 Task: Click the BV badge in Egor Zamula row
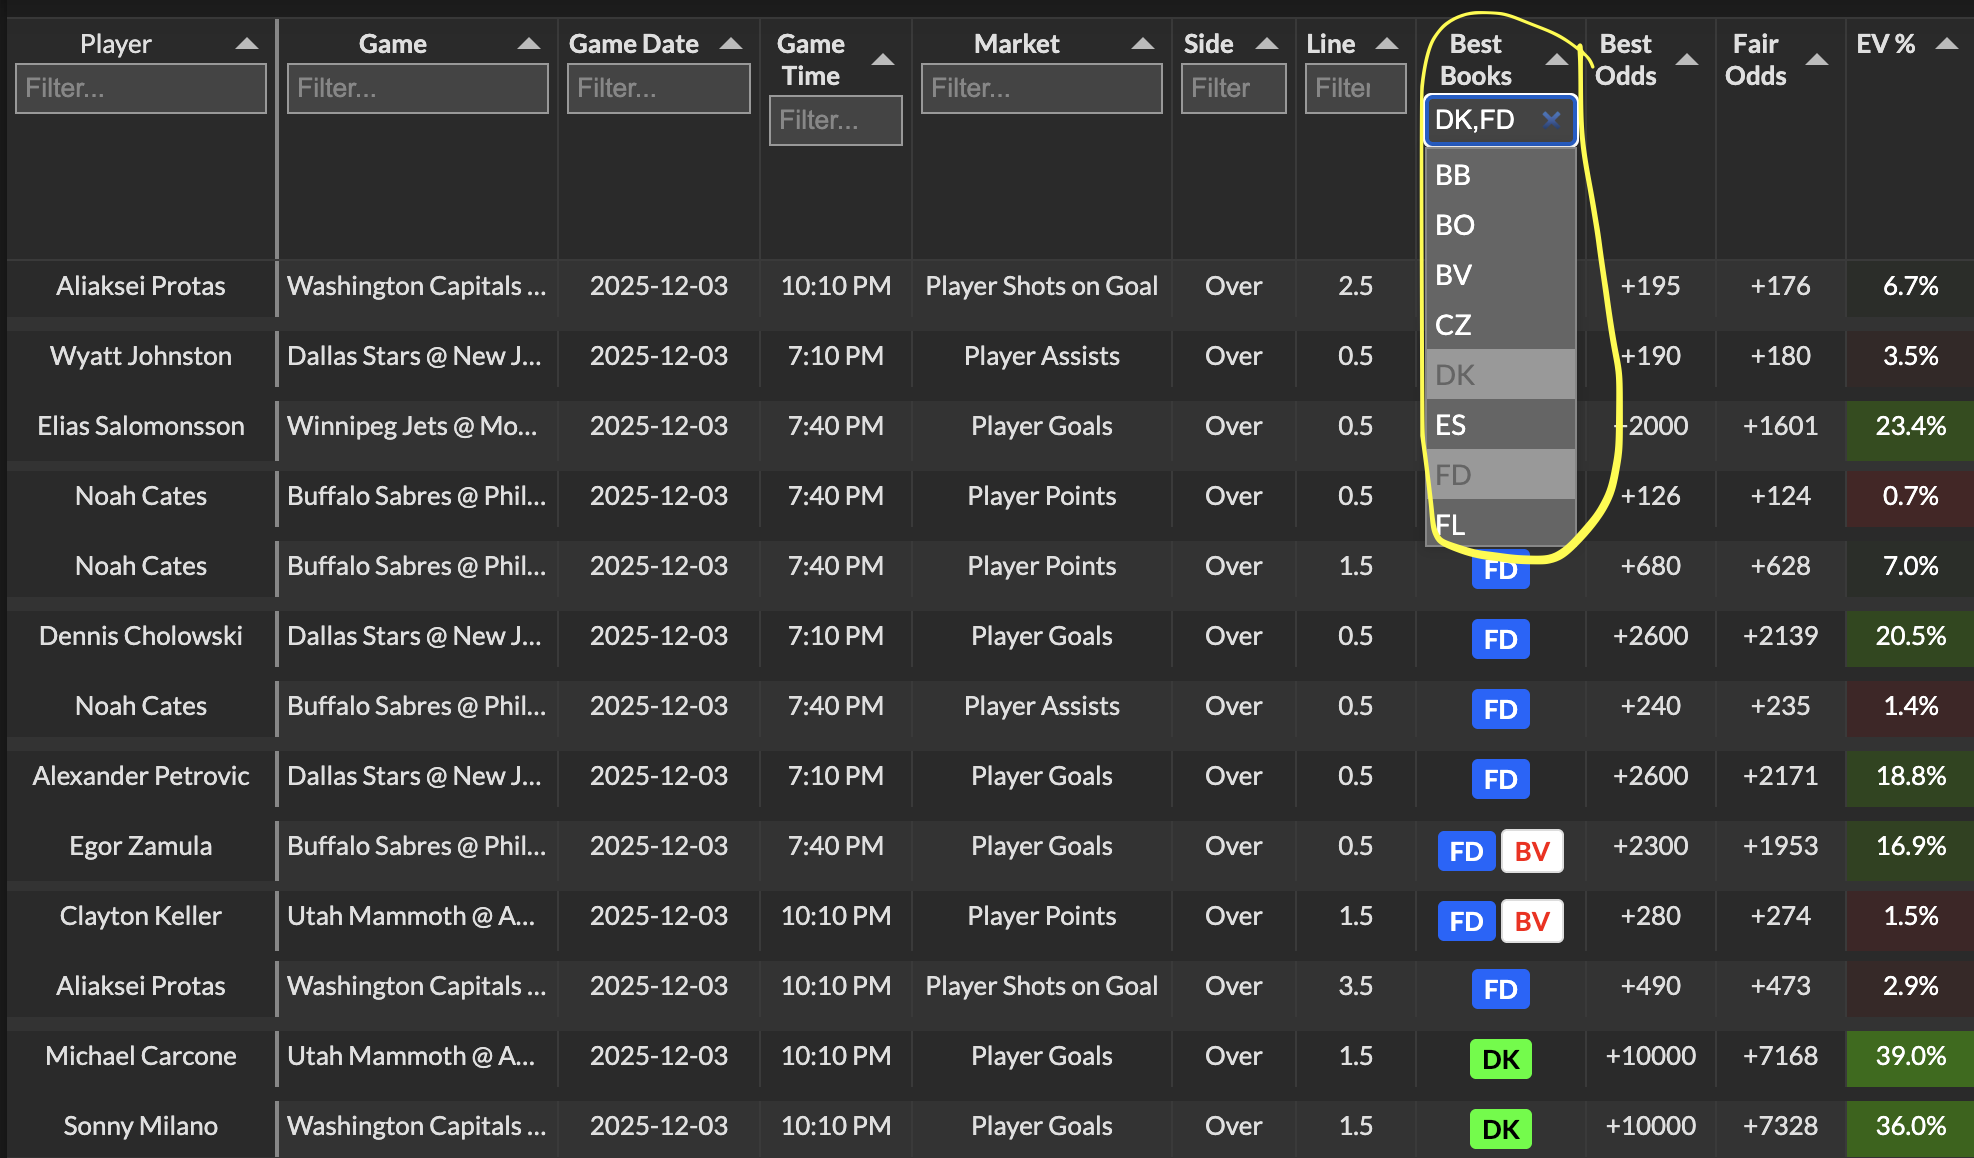(1531, 852)
